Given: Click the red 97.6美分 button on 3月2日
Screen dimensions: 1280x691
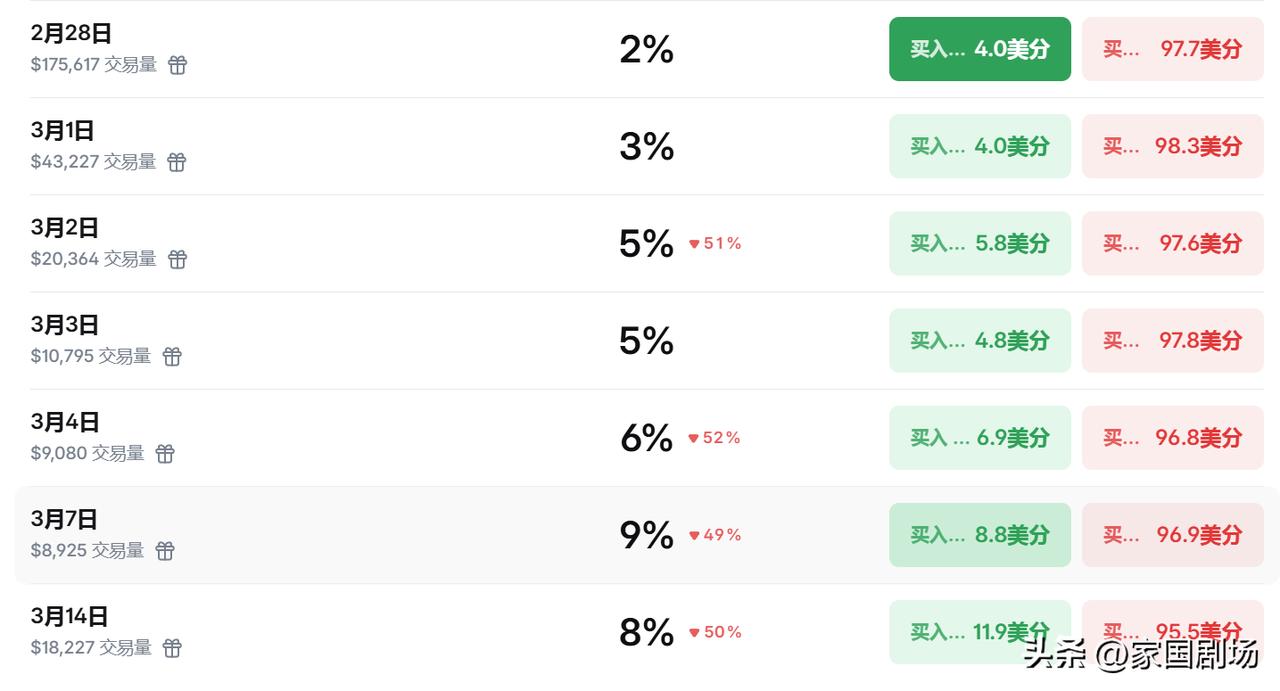Looking at the screenshot, I should [1172, 243].
